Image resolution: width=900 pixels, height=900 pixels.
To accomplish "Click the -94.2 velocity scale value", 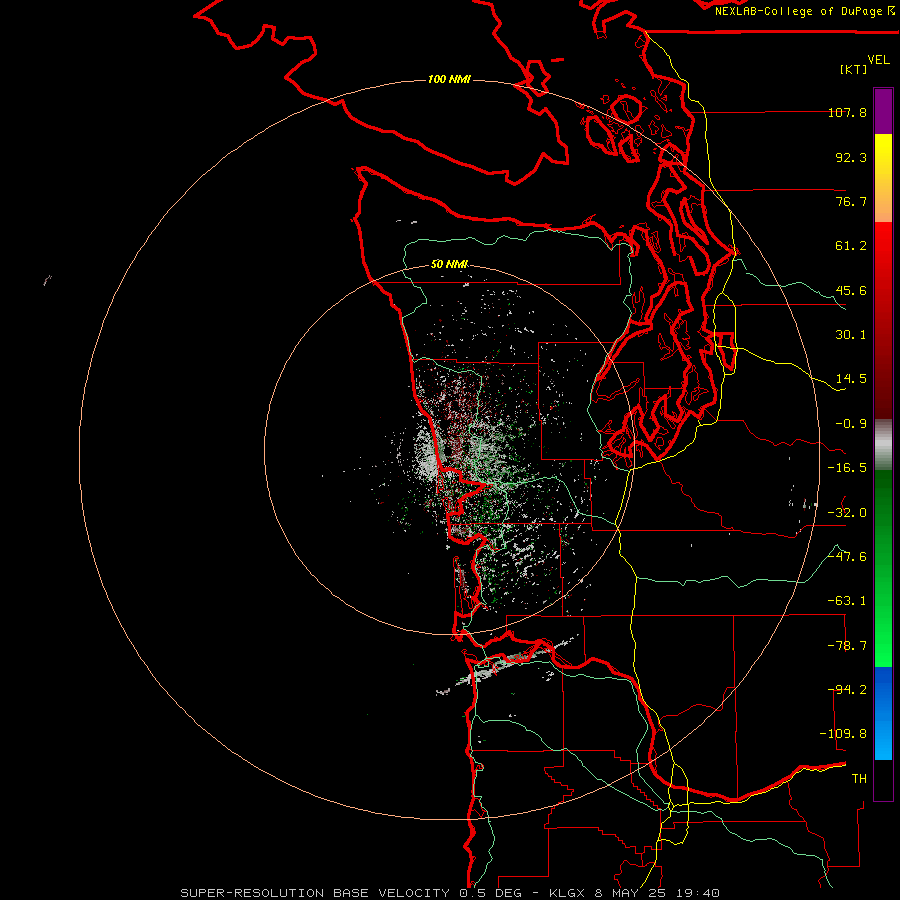I will [x=847, y=690].
